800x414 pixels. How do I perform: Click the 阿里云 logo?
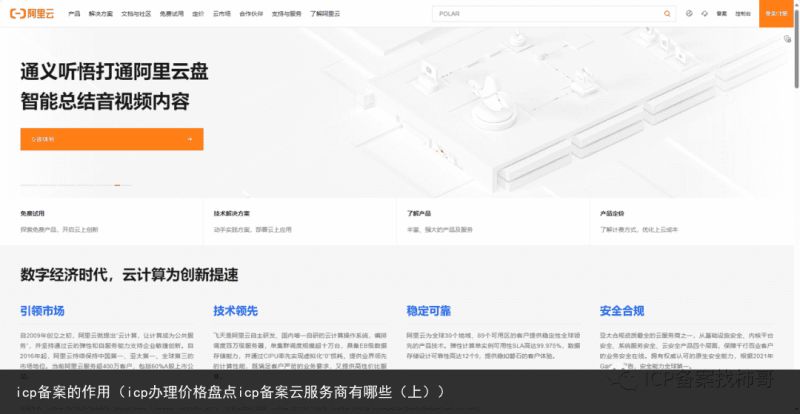[x=32, y=14]
